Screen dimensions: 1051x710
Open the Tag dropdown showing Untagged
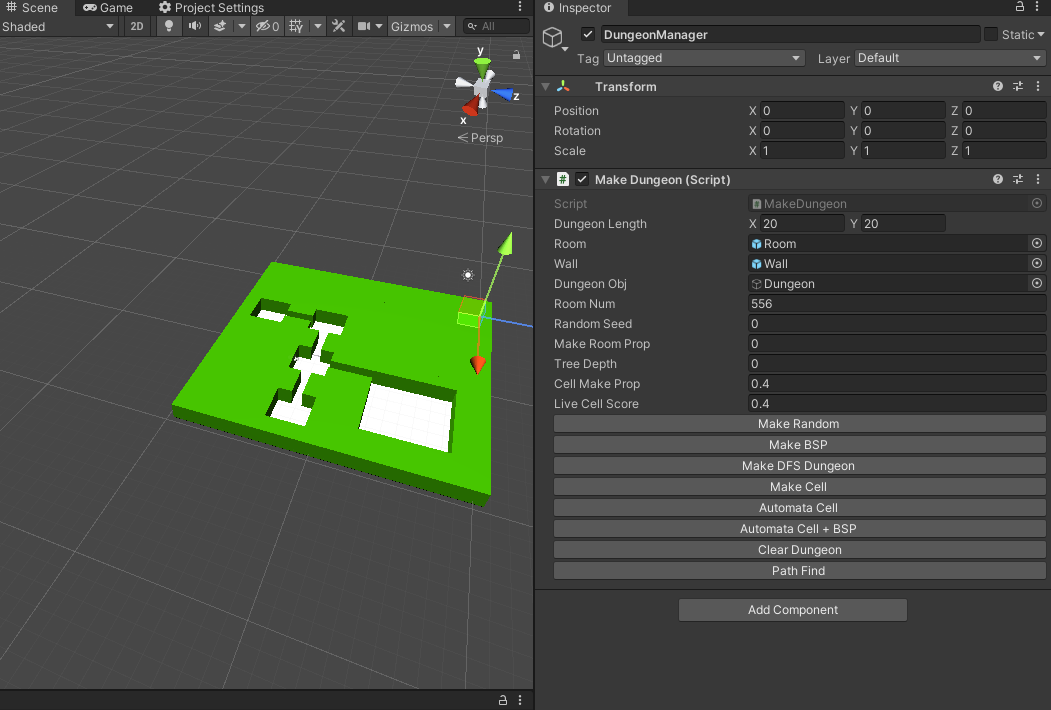704,58
